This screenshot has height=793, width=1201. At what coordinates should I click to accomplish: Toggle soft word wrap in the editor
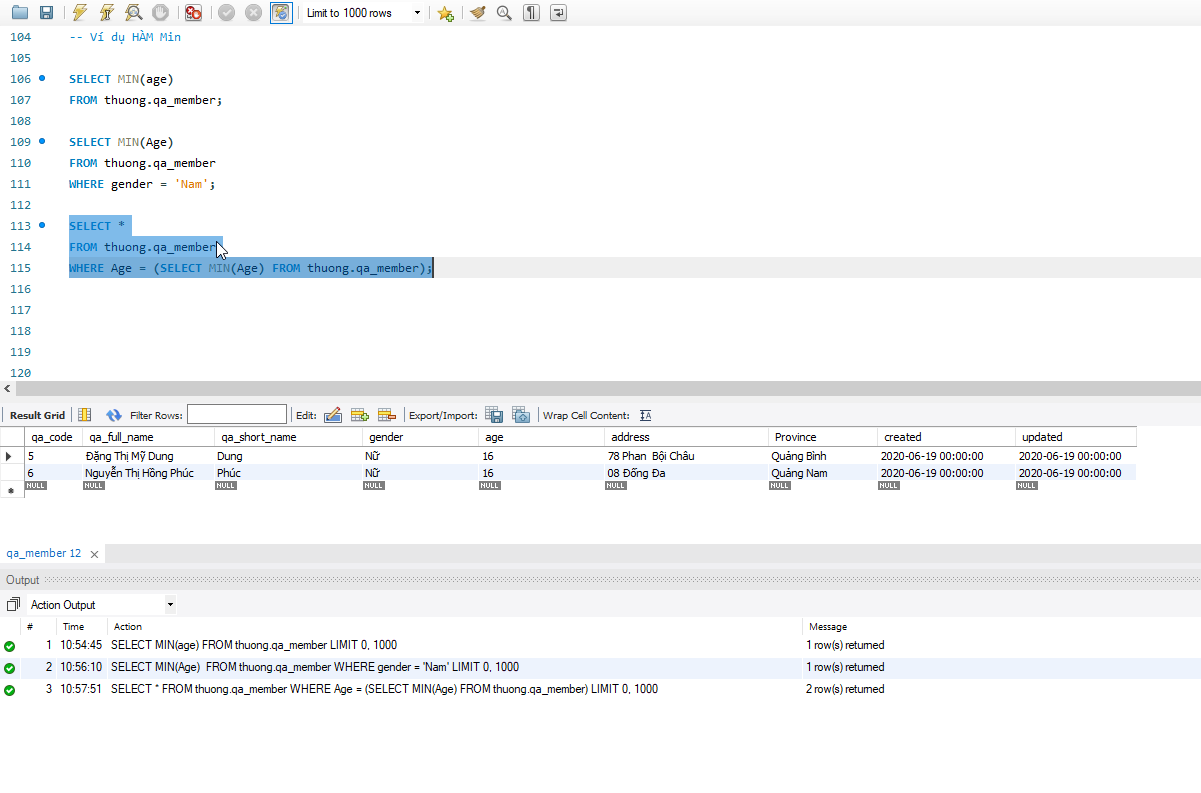(x=558, y=12)
